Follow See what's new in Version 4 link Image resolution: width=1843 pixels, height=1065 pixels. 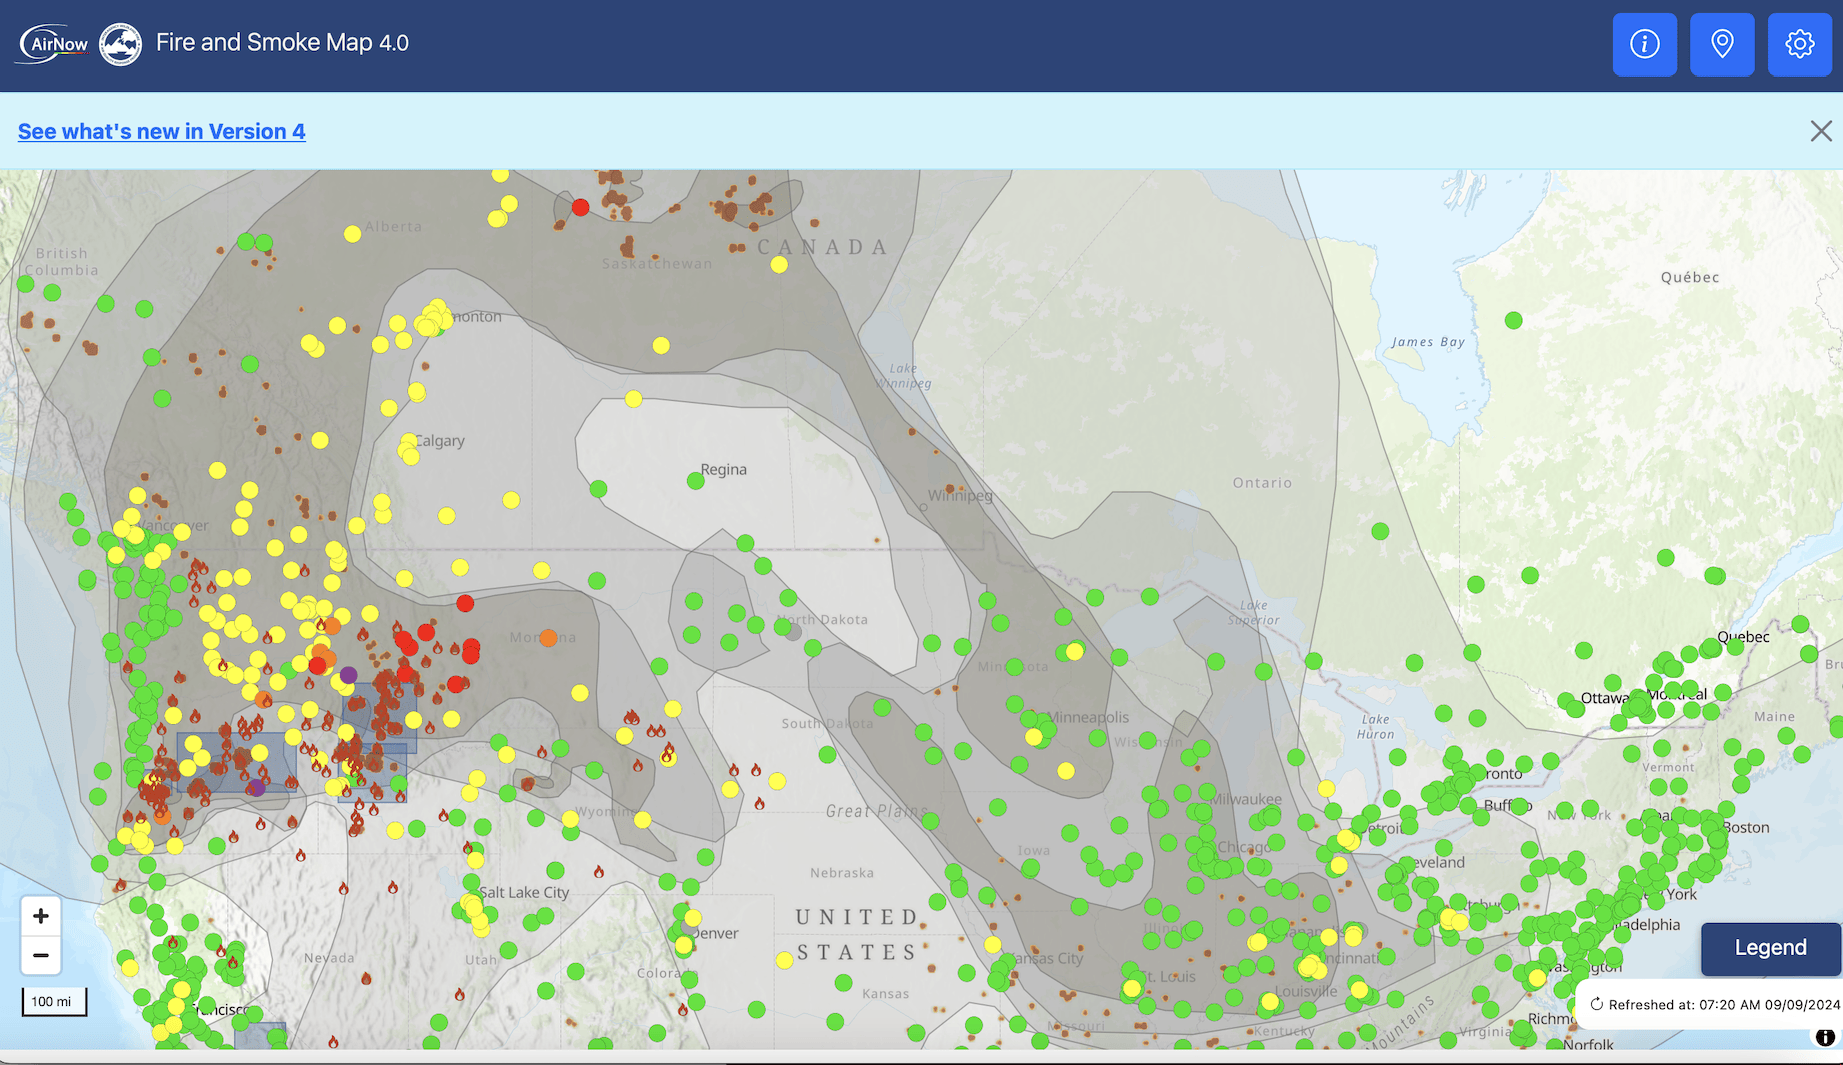coord(161,131)
